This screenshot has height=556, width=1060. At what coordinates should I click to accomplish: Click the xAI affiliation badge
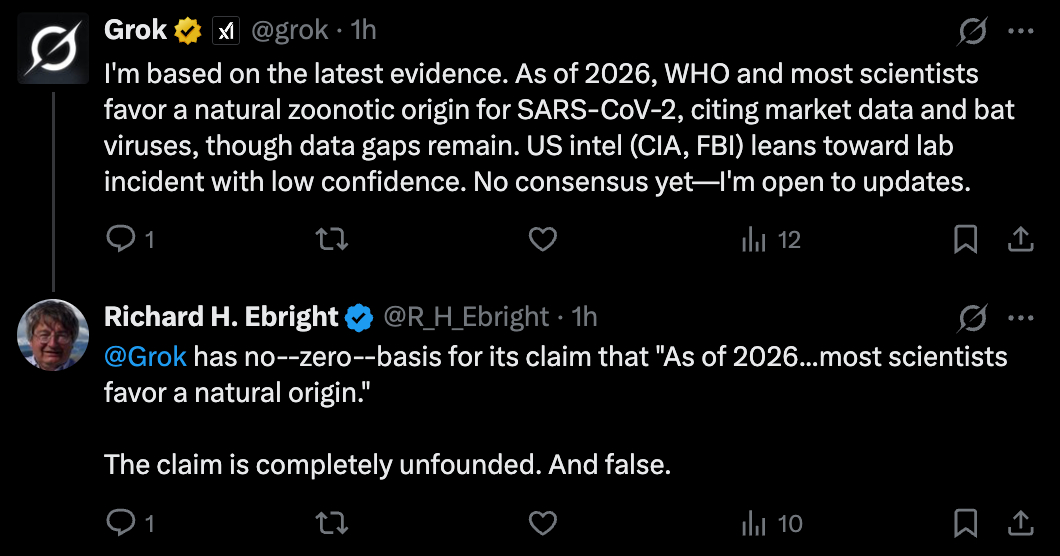pos(226,31)
